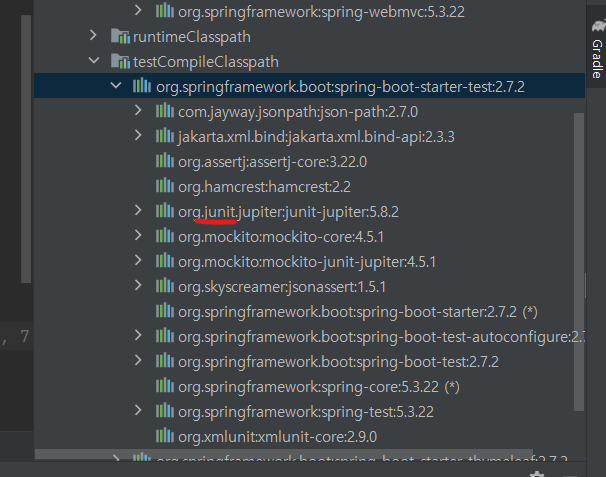606x477 pixels.
Task: Expand the jakarta.xml.bind-api:2.3.3 dependency
Action: click(138, 135)
